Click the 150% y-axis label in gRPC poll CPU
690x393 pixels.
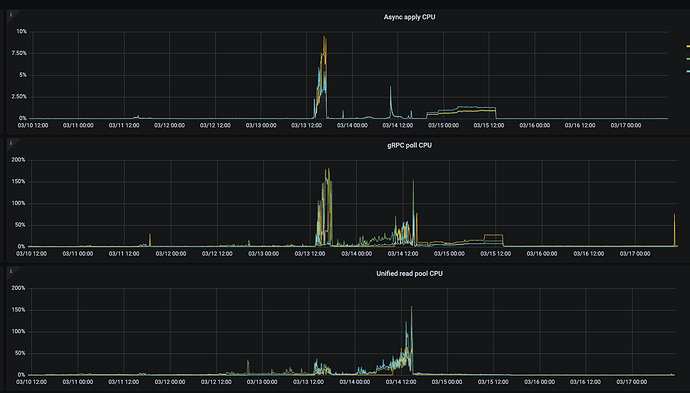tap(18, 181)
